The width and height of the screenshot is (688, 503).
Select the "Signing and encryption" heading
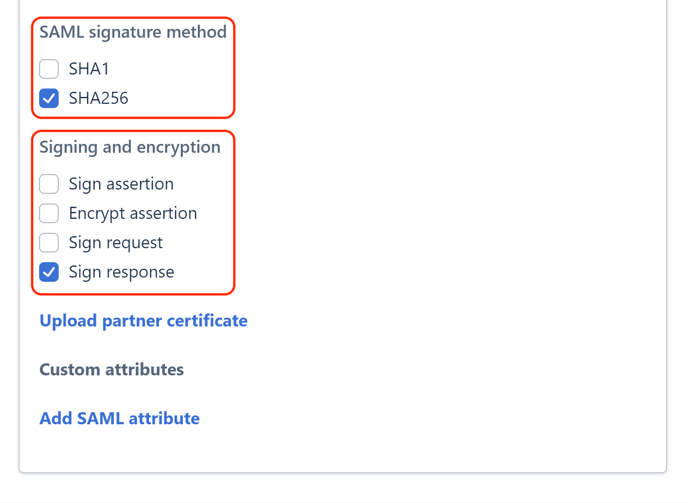coord(130,147)
